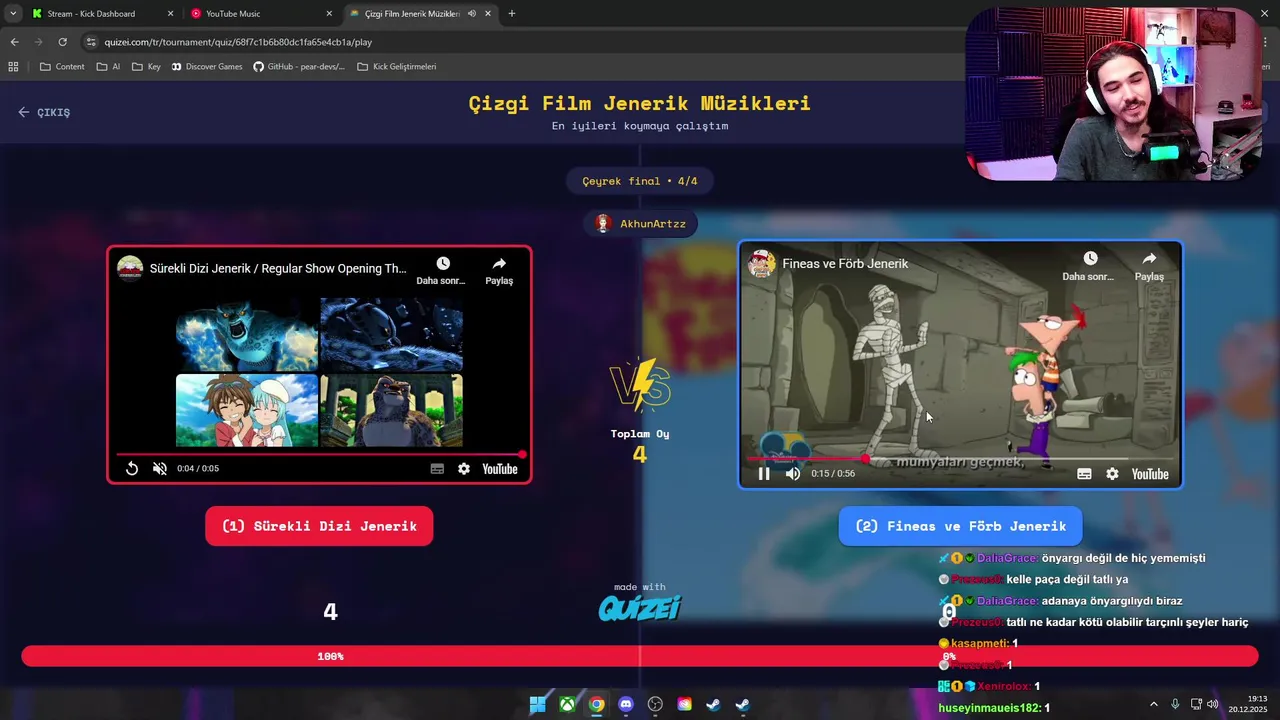
Task: Add Sürekli Dizi video to Watch Later
Action: [x=442, y=270]
